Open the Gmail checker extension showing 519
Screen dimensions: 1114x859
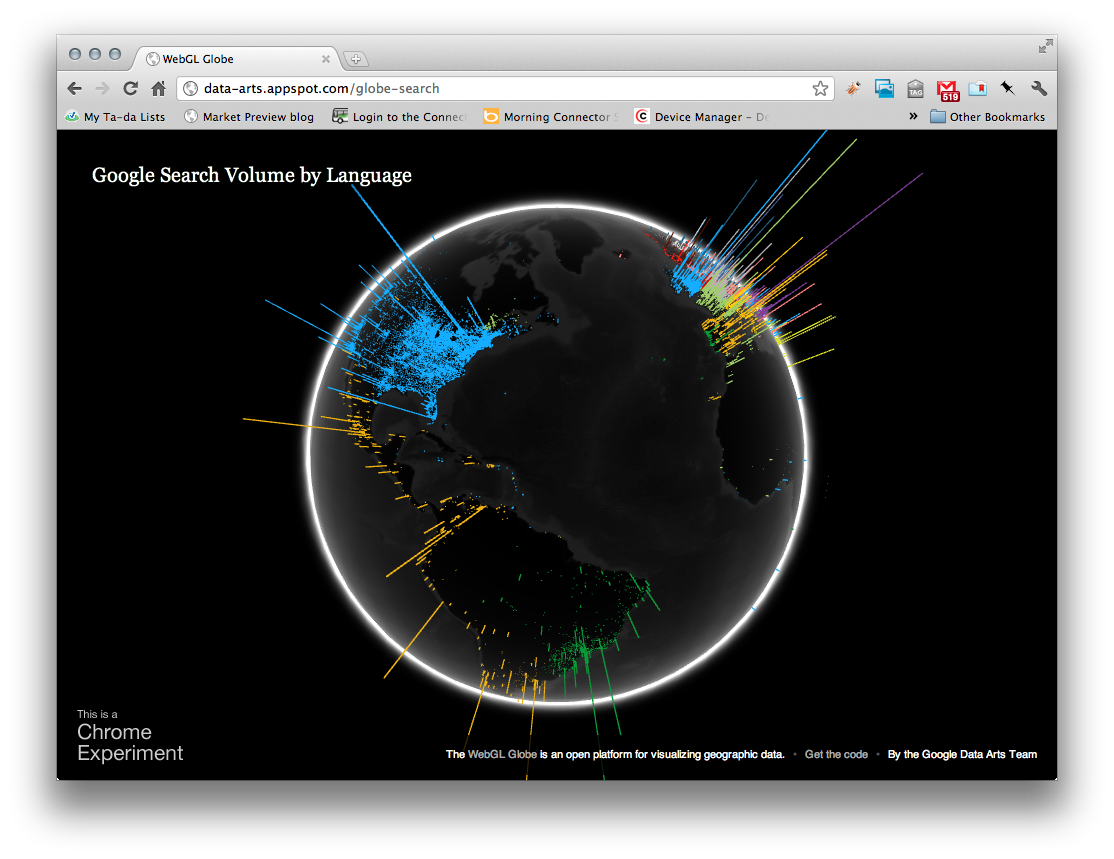pyautogui.click(x=947, y=89)
